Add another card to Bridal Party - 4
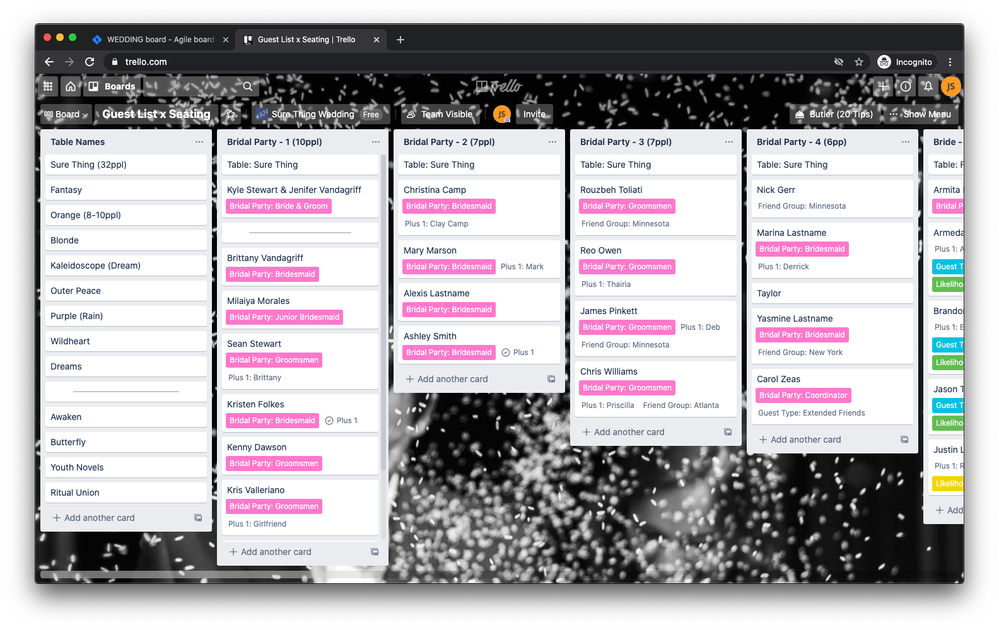 800,440
